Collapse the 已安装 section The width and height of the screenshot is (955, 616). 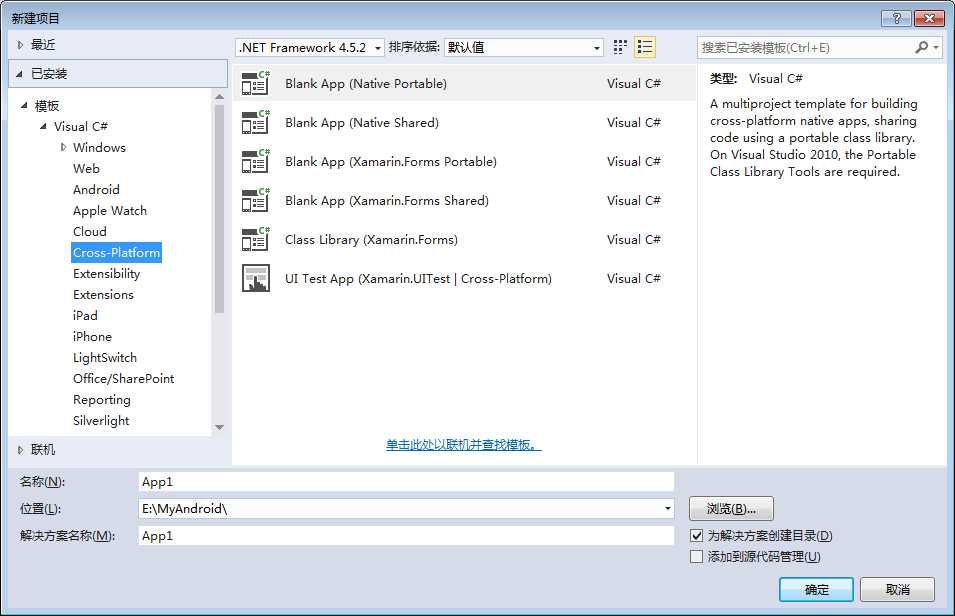[19, 74]
